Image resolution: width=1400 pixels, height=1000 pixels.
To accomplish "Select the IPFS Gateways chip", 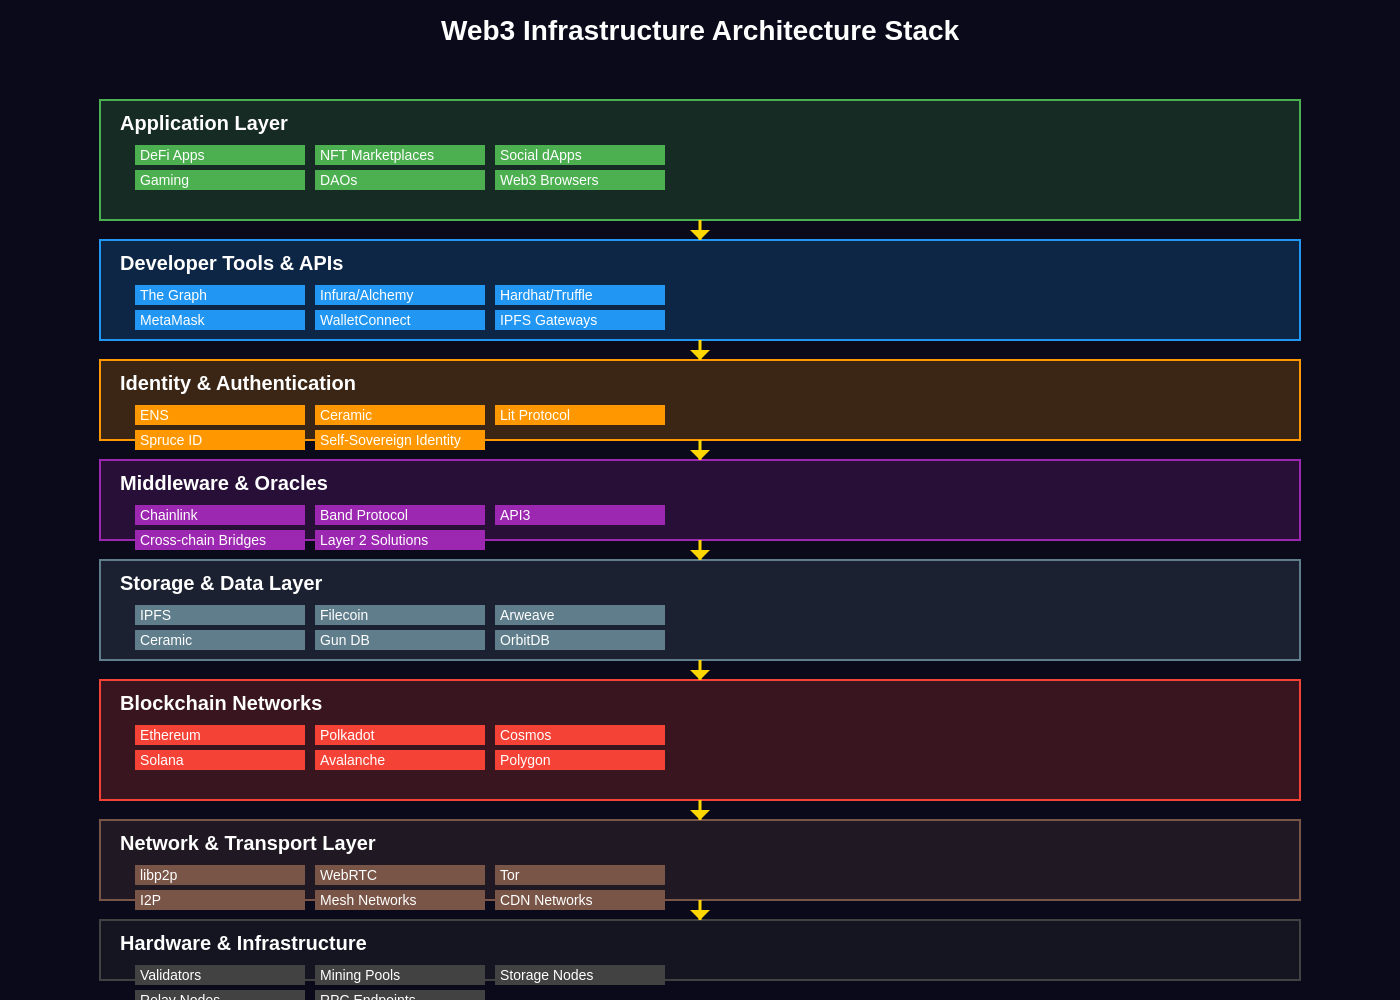I will (580, 320).
